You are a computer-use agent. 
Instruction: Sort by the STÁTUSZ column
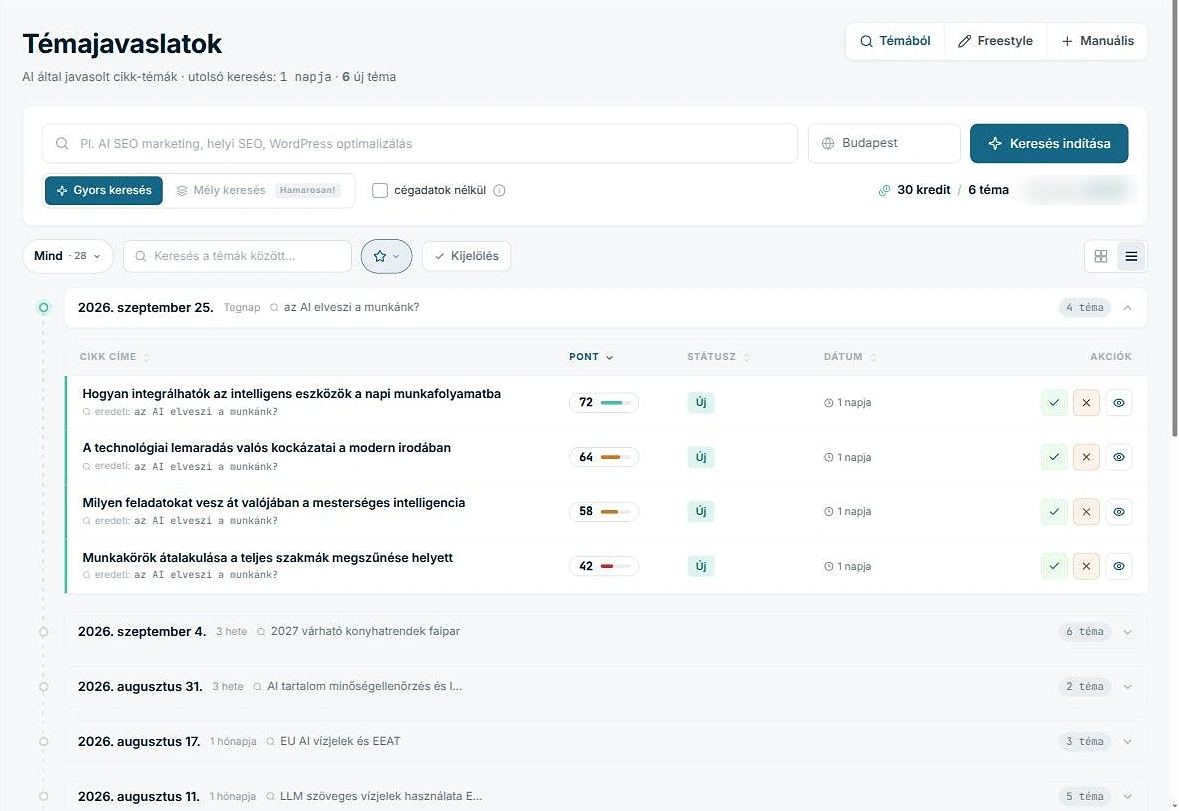(x=718, y=357)
